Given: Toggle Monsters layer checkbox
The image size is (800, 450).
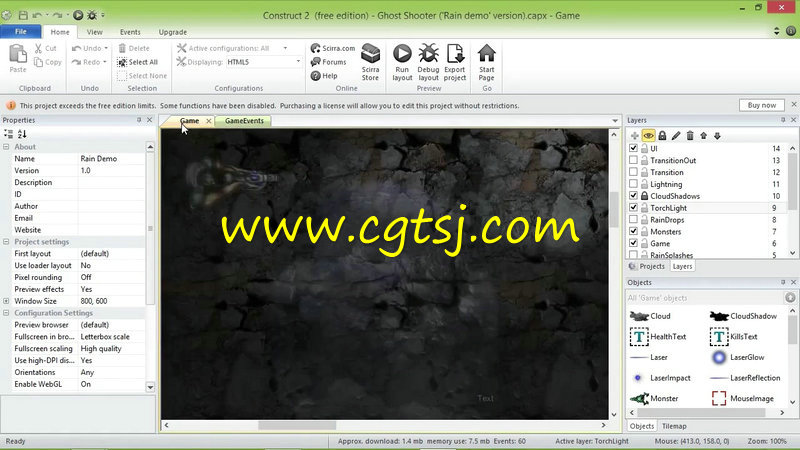Looking at the screenshot, I should [x=633, y=231].
